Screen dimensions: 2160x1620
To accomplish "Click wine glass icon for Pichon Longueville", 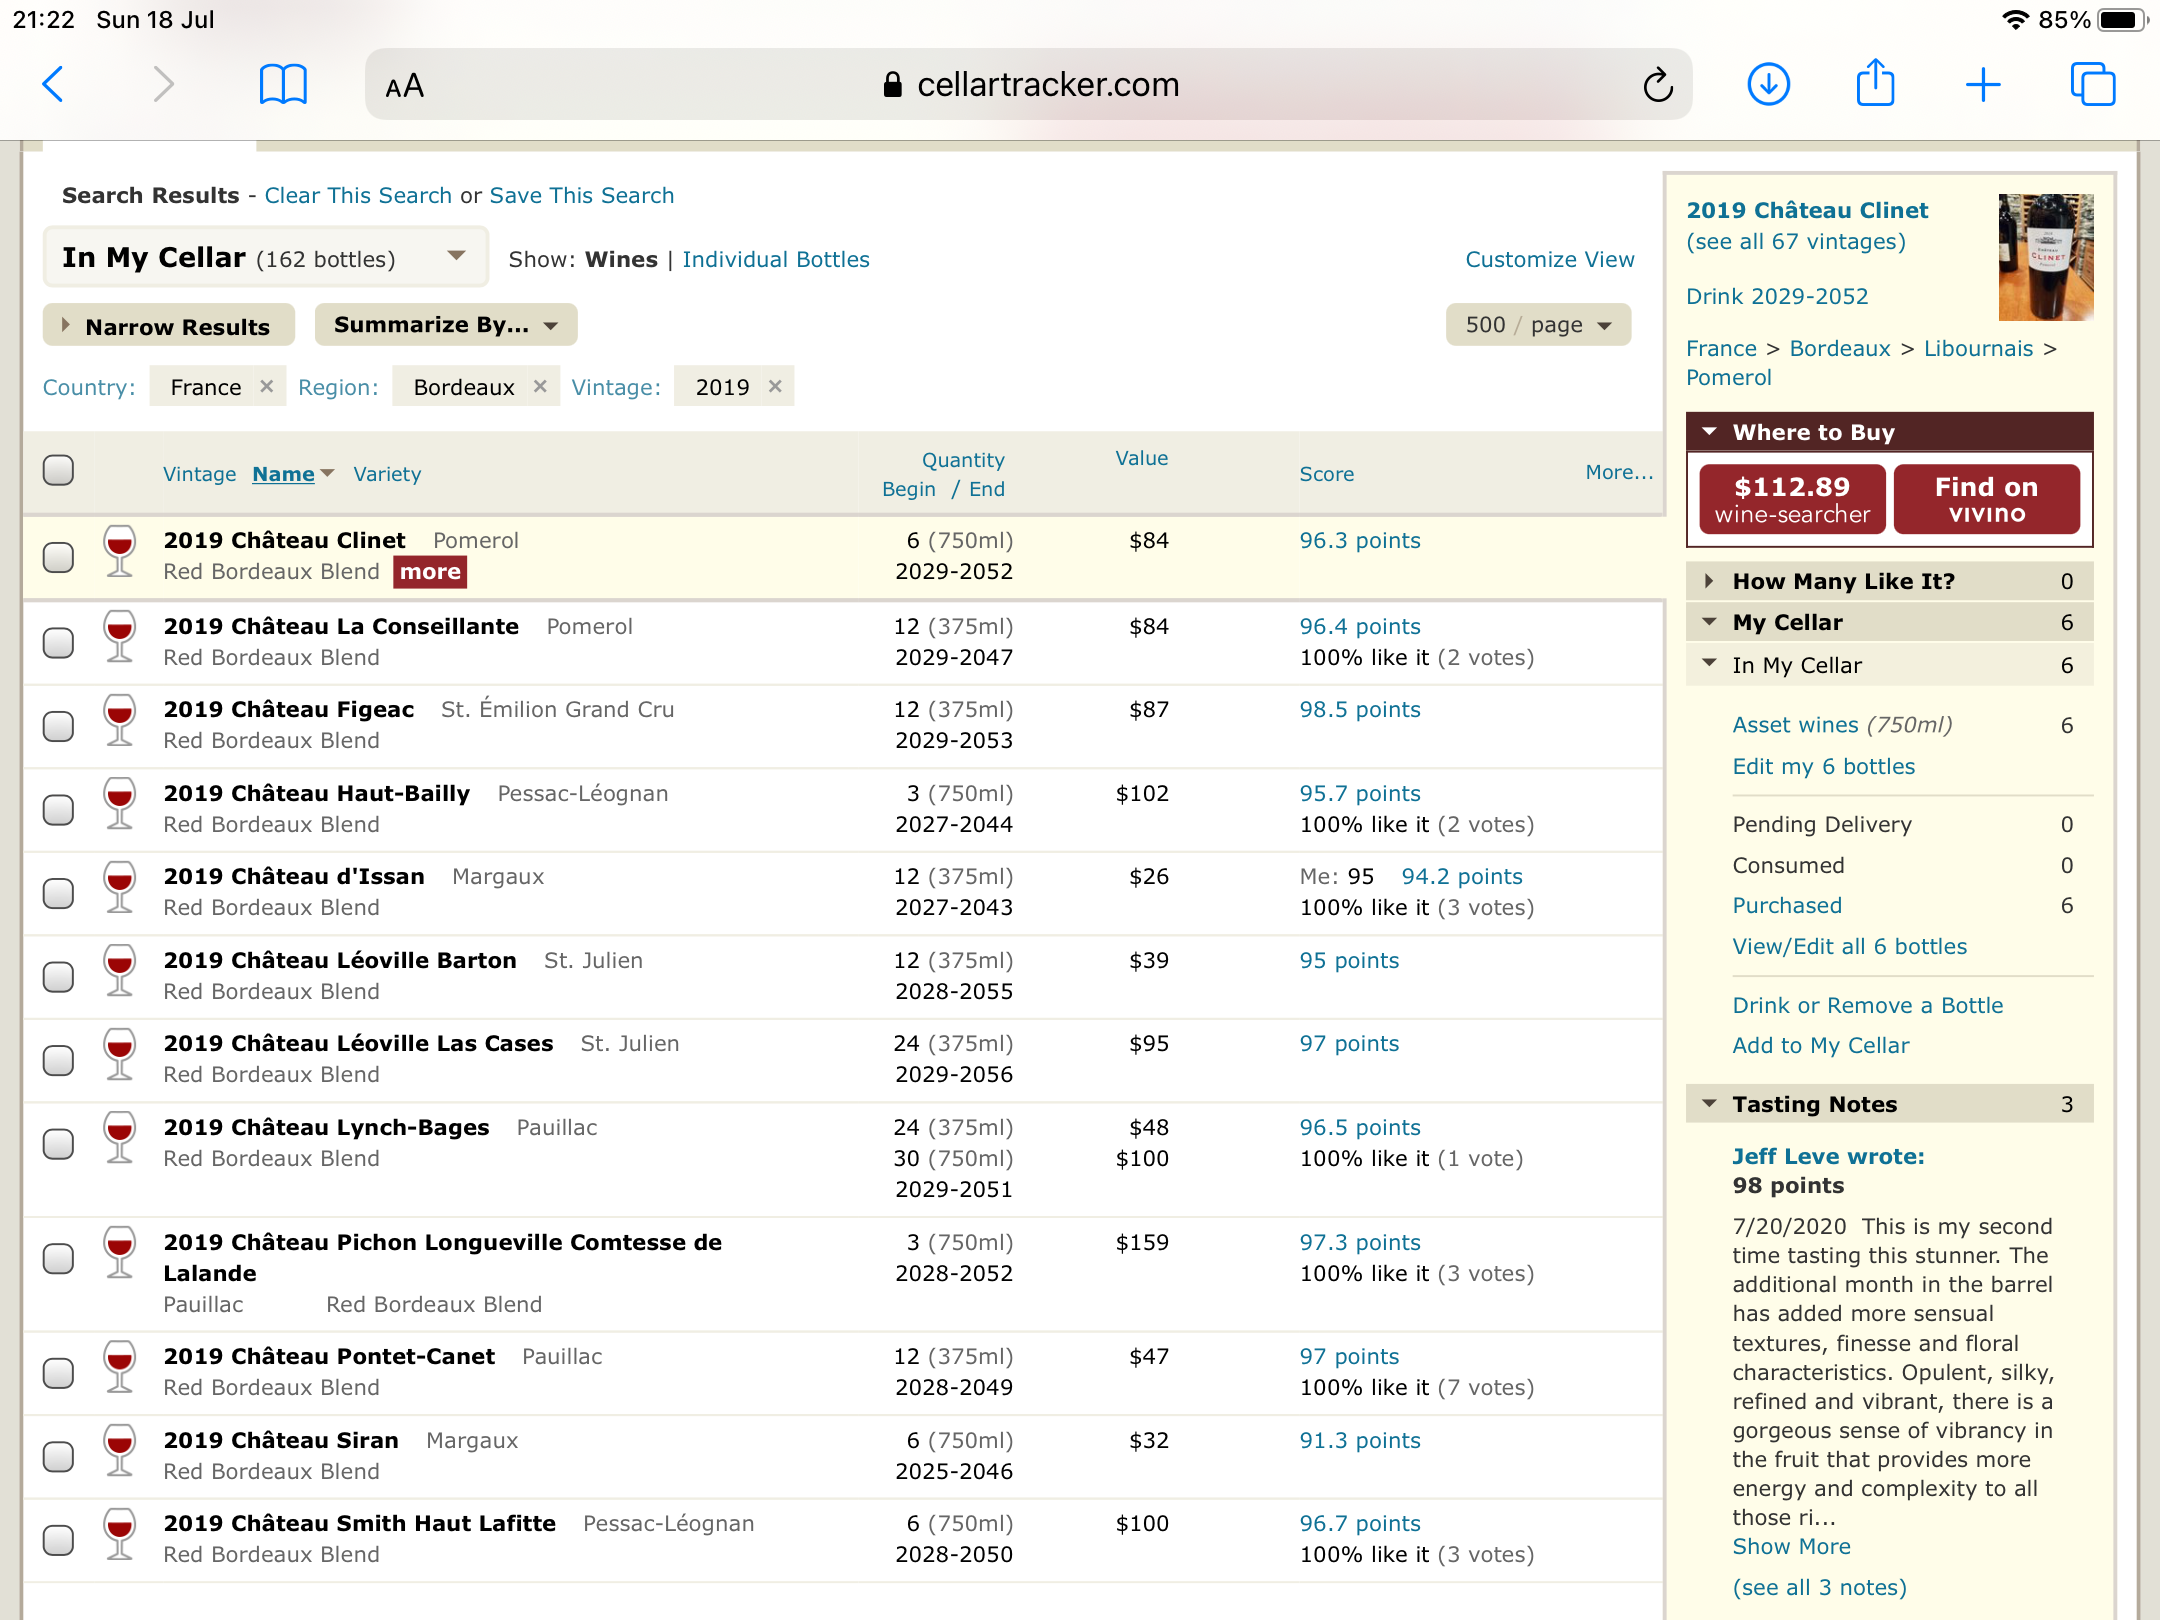I will [x=119, y=1253].
